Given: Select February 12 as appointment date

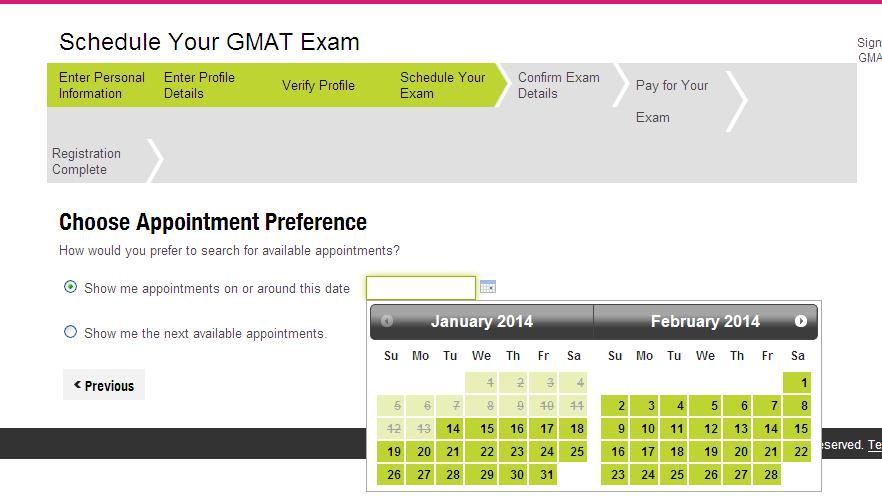Looking at the screenshot, I should click(x=705, y=429).
